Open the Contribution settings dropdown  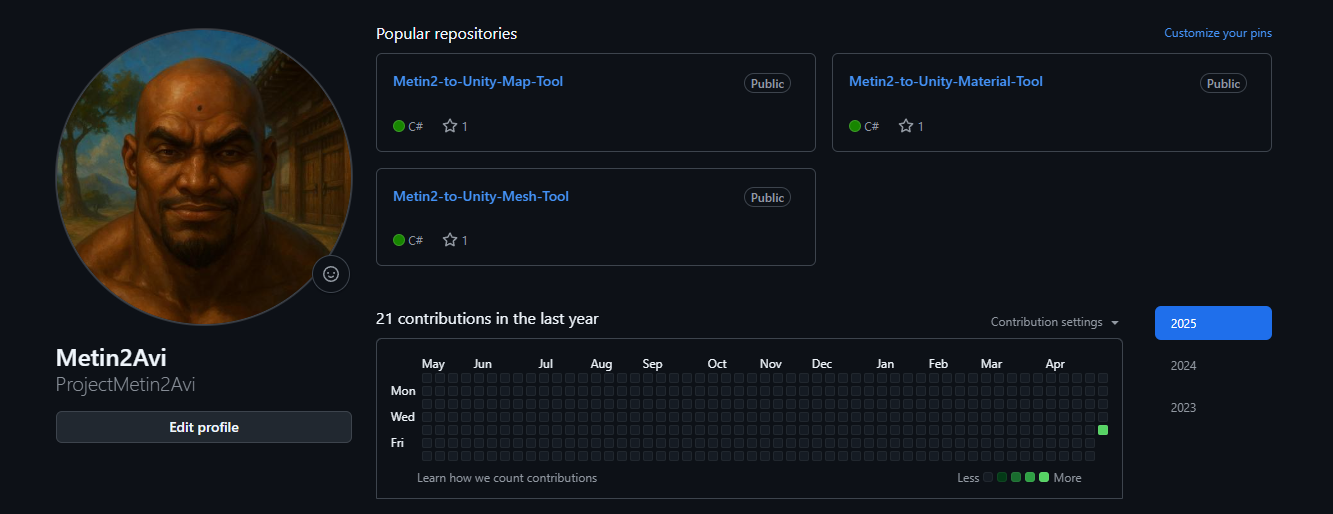(x=1055, y=322)
